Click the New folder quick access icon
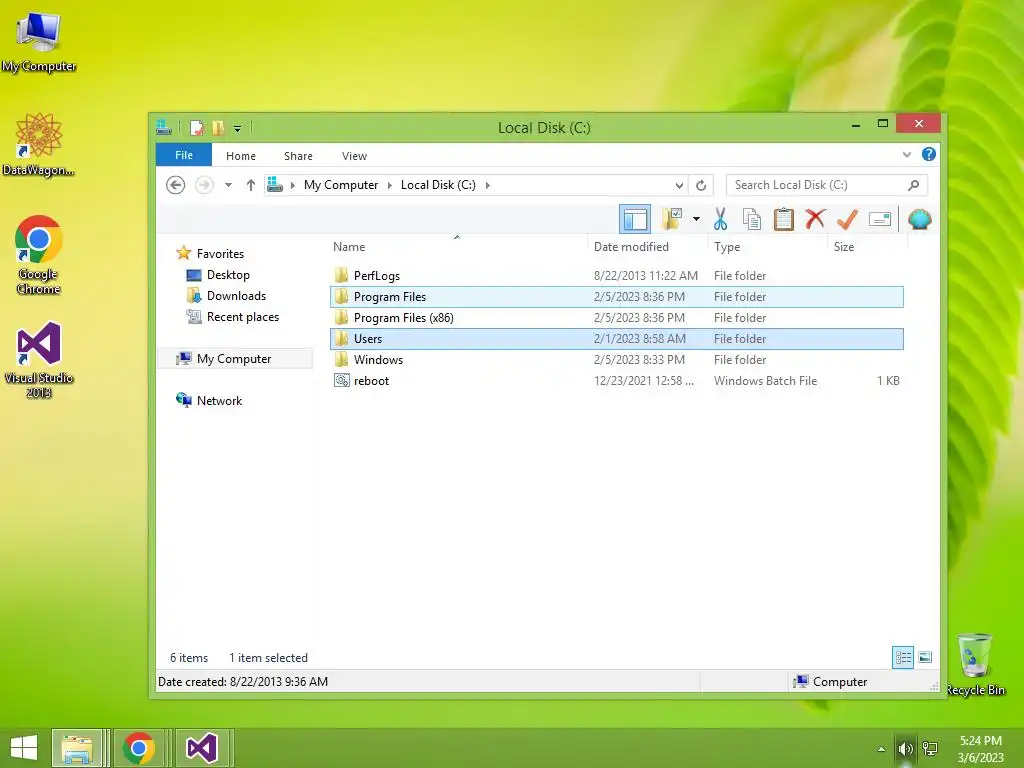The width and height of the screenshot is (1024, 768). point(218,128)
